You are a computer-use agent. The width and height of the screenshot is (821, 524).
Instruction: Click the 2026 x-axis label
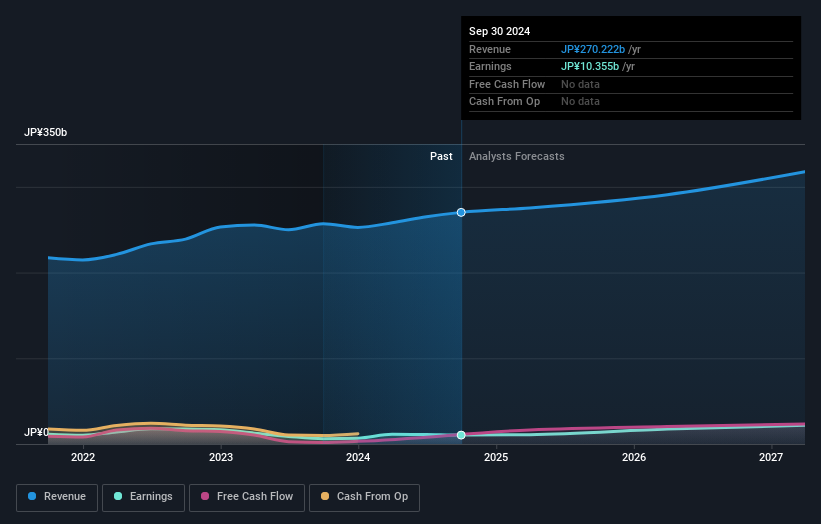(634, 457)
